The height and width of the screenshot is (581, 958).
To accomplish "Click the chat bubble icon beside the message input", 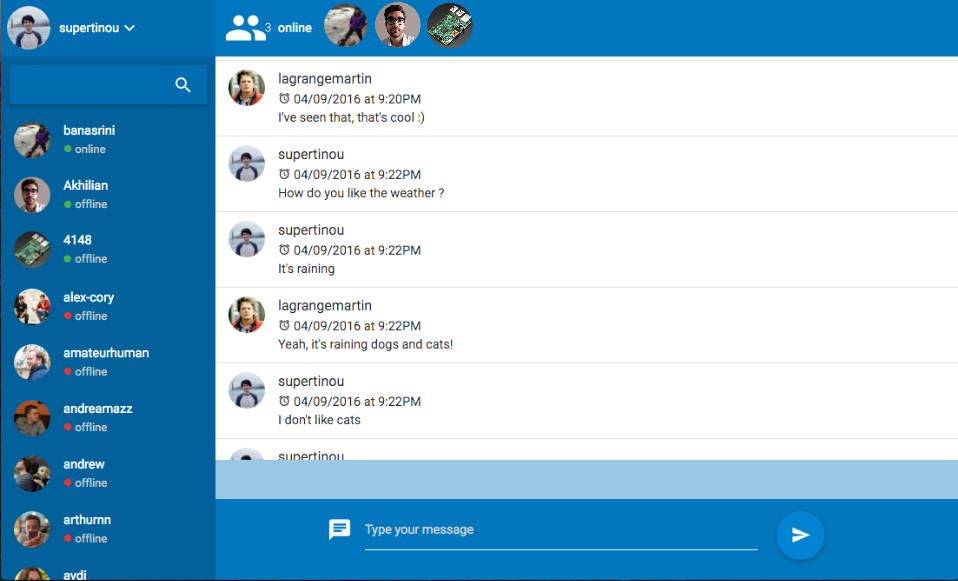I will pos(339,530).
